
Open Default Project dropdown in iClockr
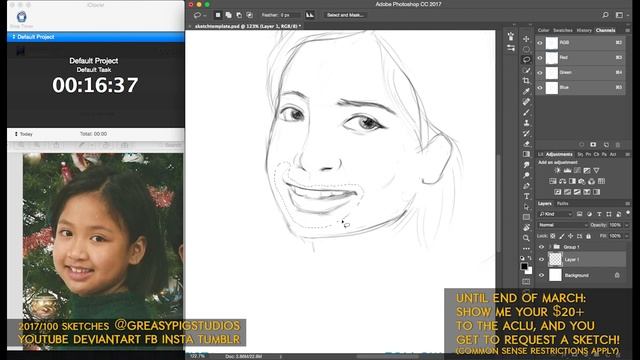(96, 37)
